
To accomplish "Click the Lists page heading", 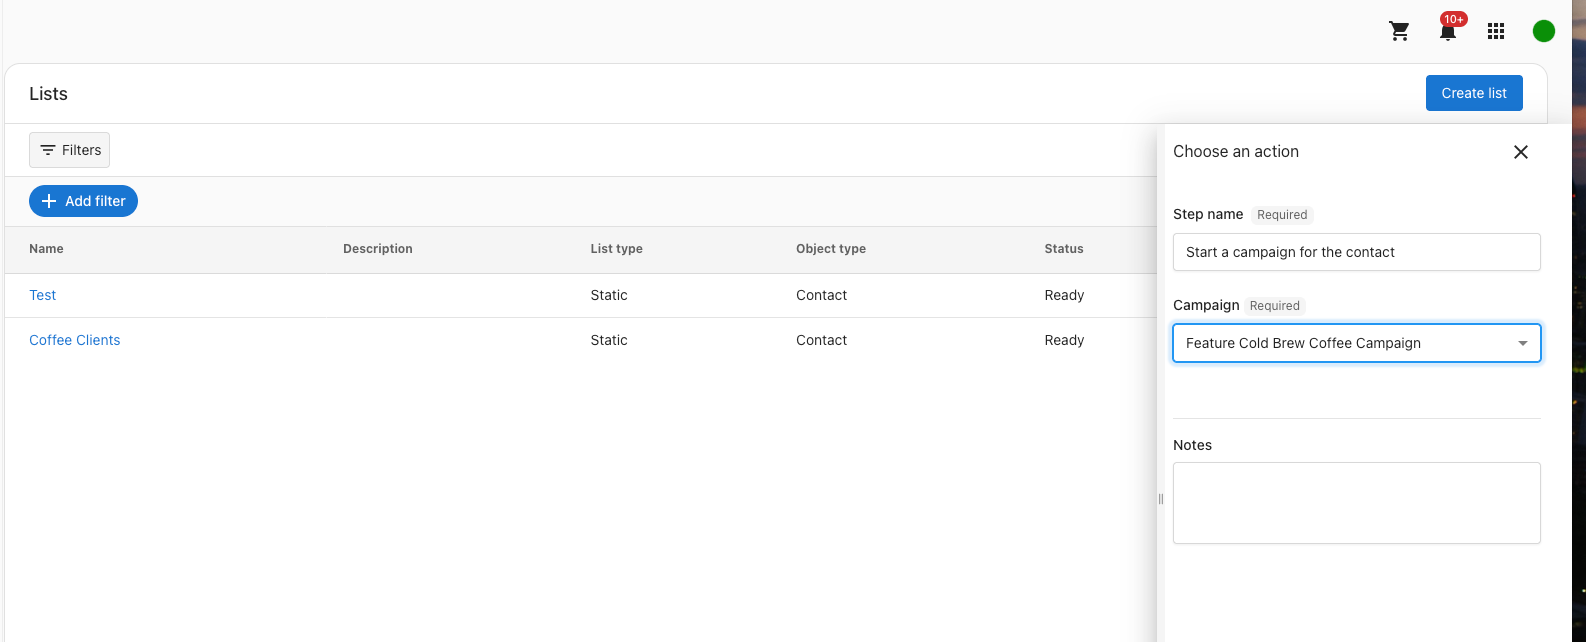I will pos(48,94).
